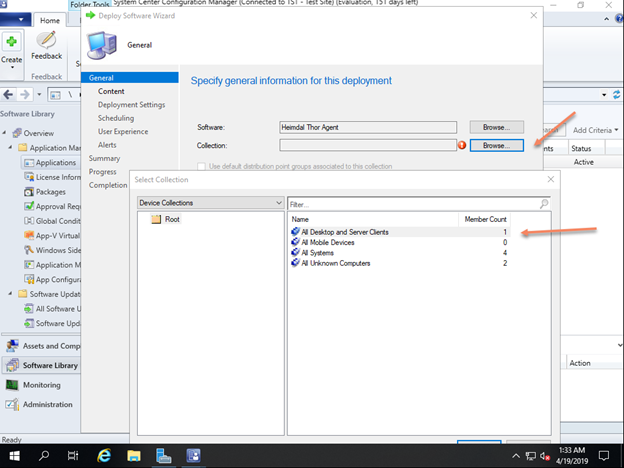
Task: Select Root folder in collection tree
Action: [166, 219]
